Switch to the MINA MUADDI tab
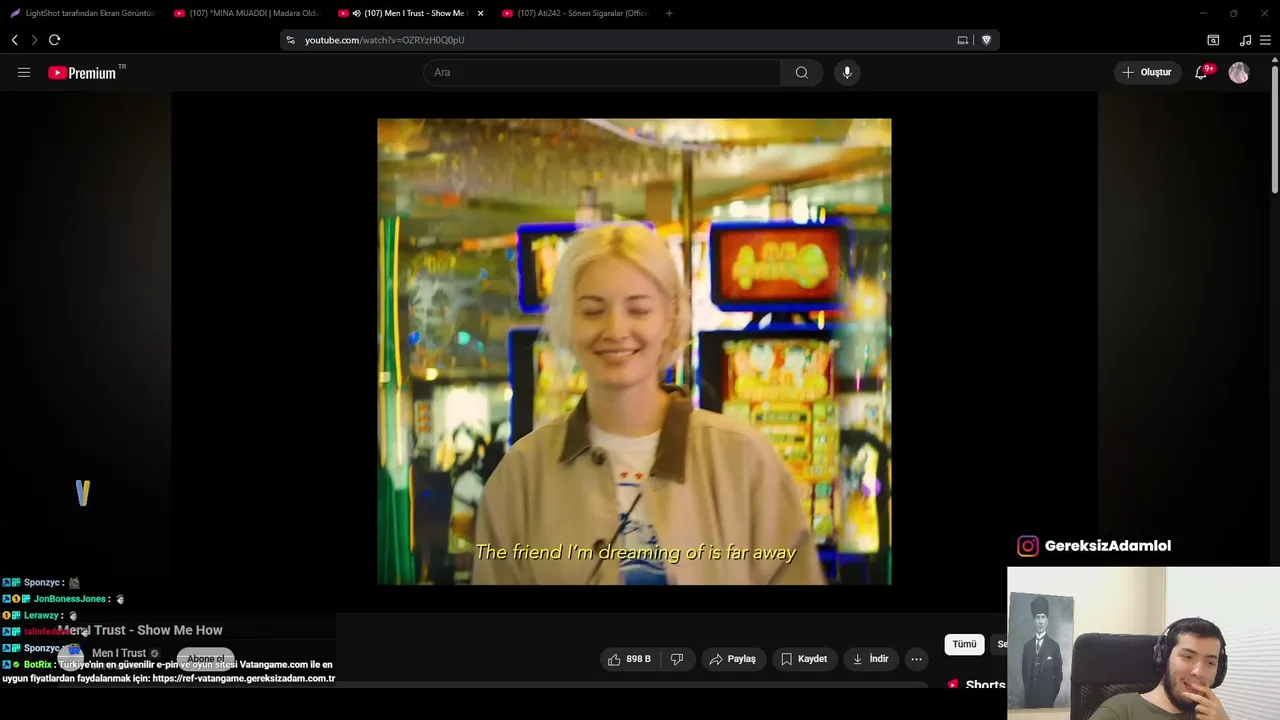Viewport: 1280px width, 720px height. pyautogui.click(x=247, y=13)
